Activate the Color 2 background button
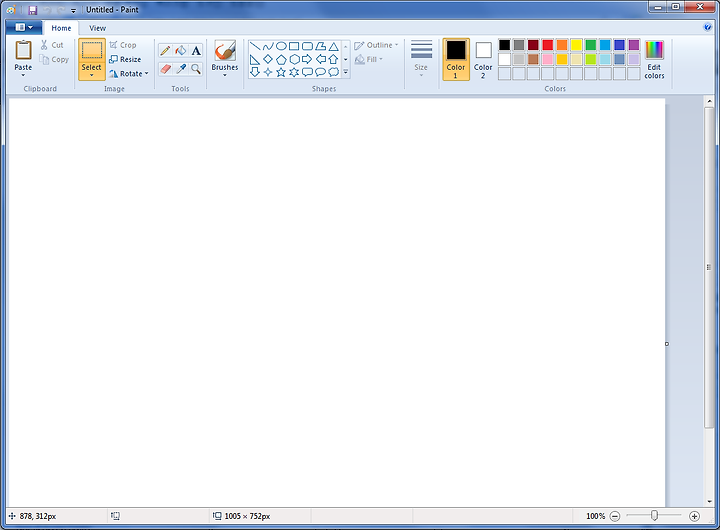Screen dimensions: 720x530 tap(483, 59)
